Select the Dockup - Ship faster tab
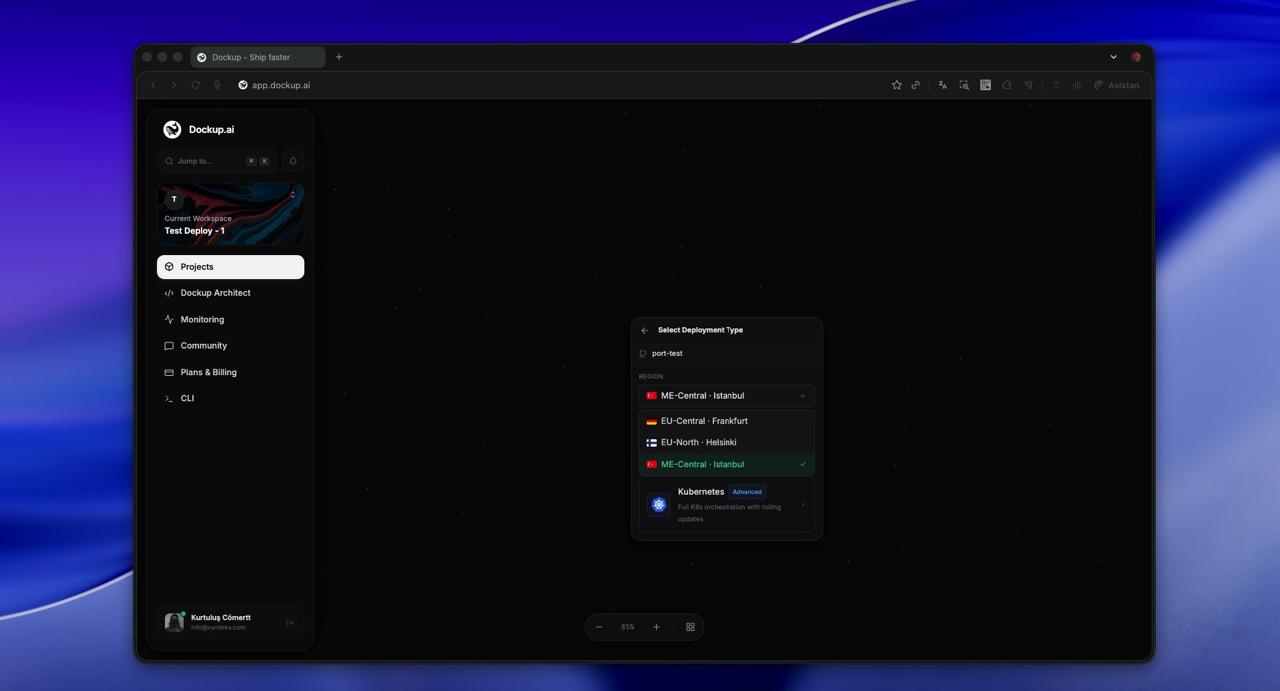The width and height of the screenshot is (1280, 691). [258, 57]
